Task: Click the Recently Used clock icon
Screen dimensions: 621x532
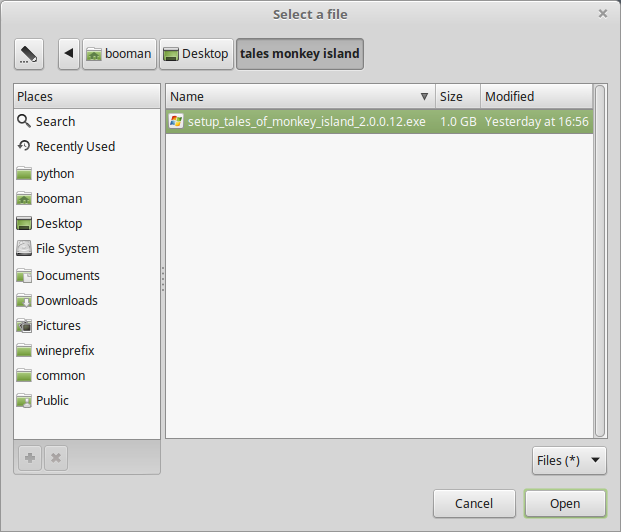Action: 24,146
